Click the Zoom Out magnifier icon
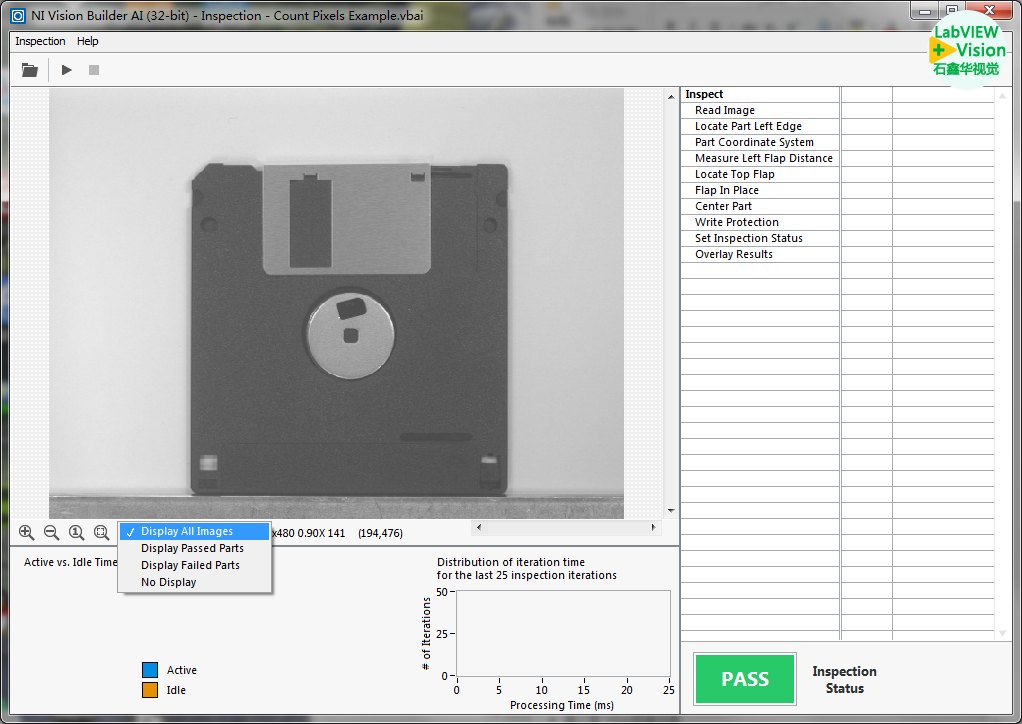The width and height of the screenshot is (1022, 724). 51,533
